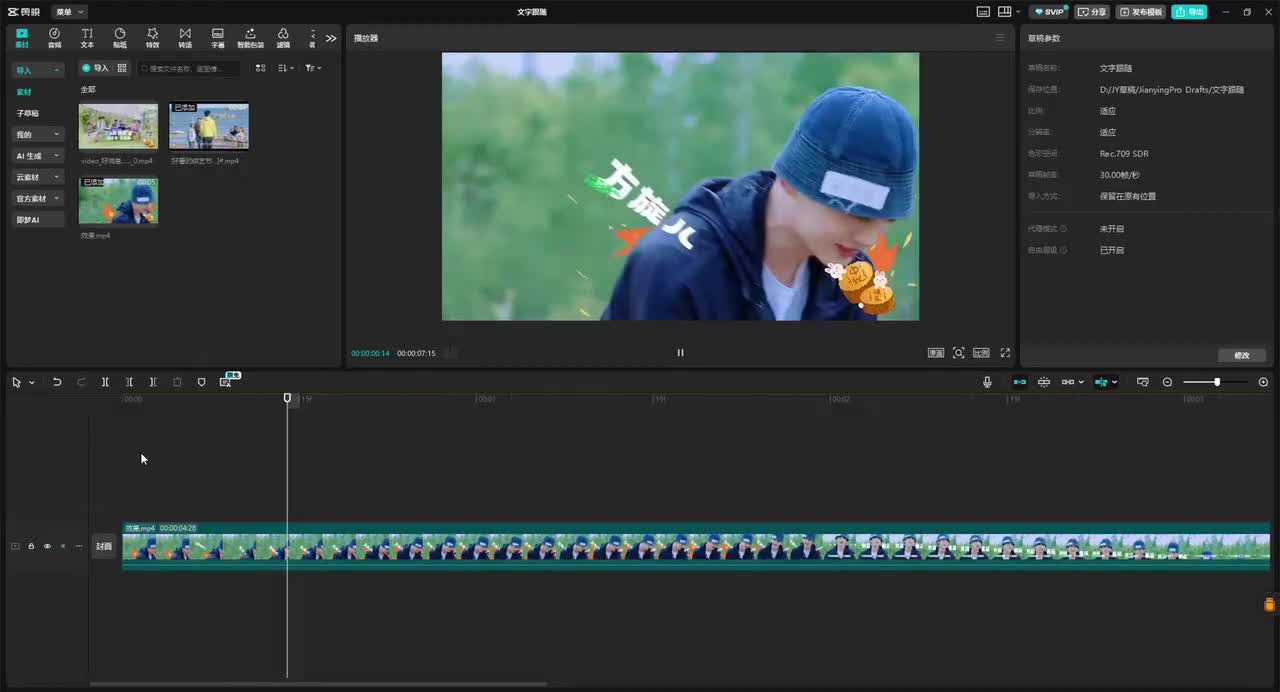Open the 贴纸 (Stickers) tab icon
This screenshot has height=692, width=1280.
120,37
